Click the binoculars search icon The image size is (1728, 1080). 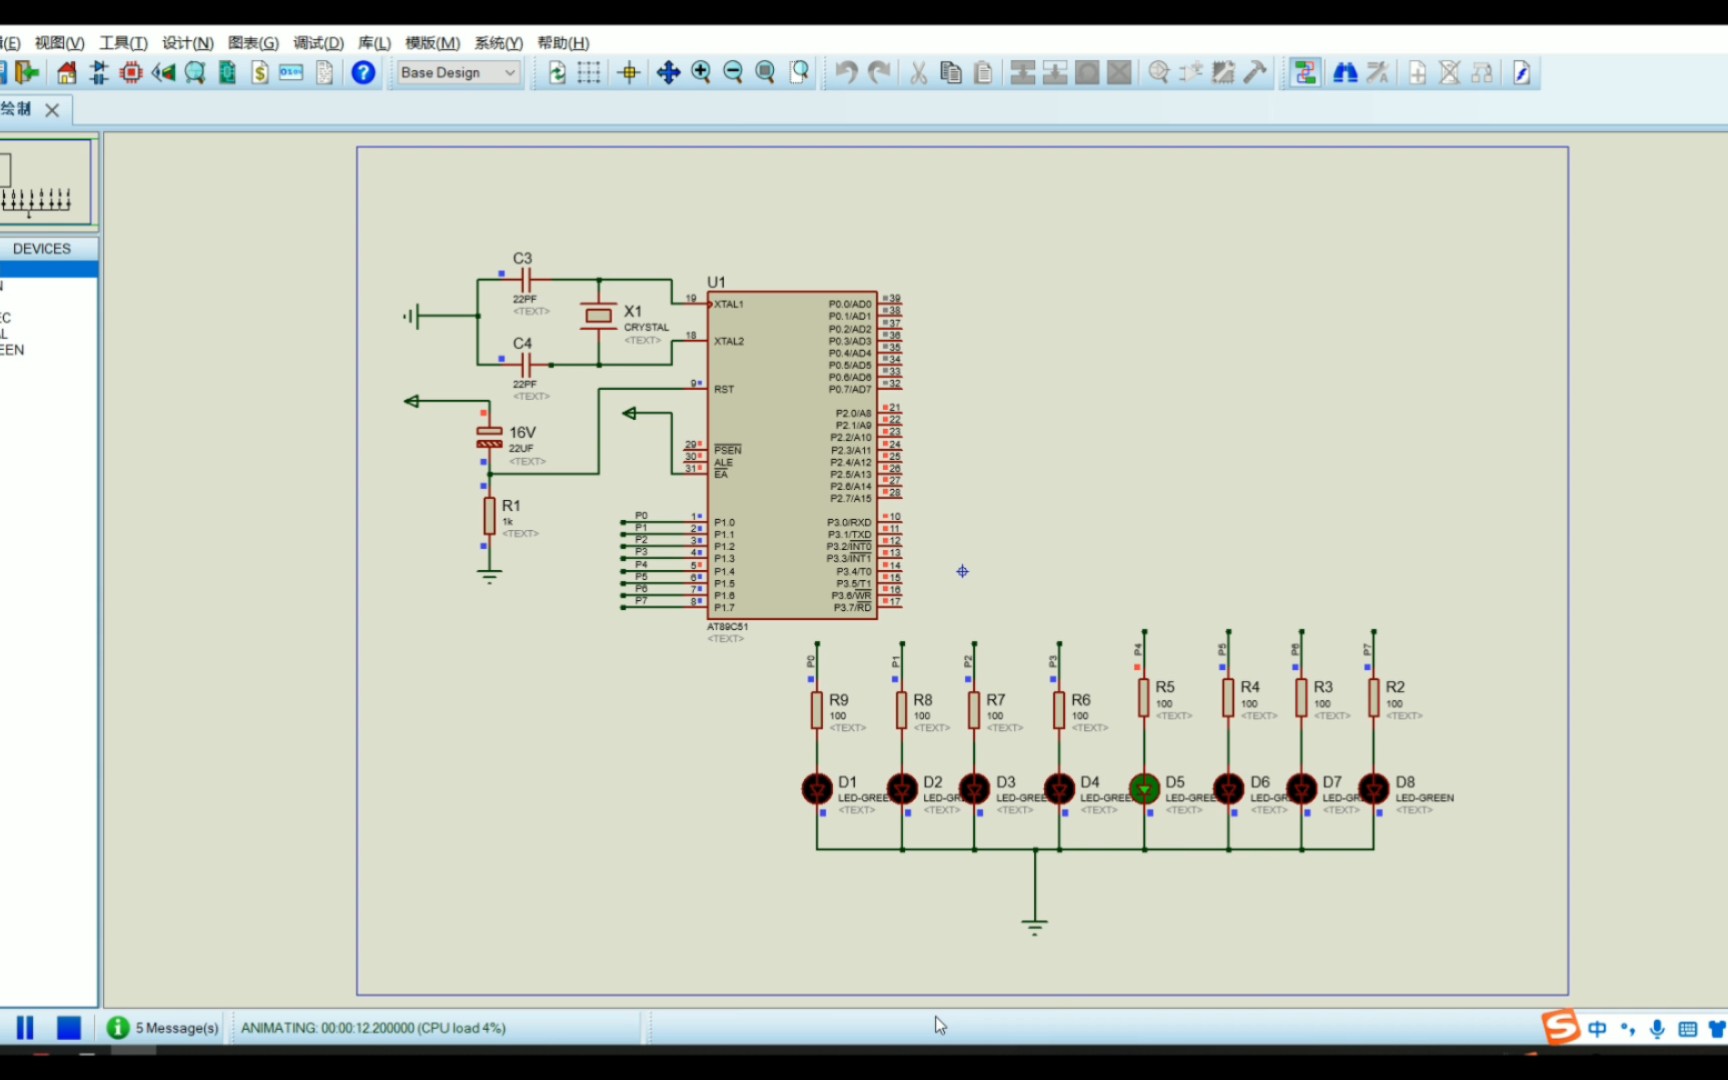tap(1345, 73)
